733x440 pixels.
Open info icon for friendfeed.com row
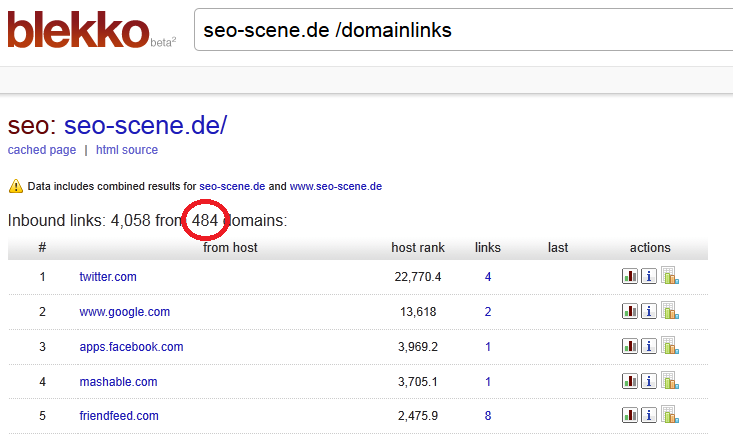click(x=649, y=415)
